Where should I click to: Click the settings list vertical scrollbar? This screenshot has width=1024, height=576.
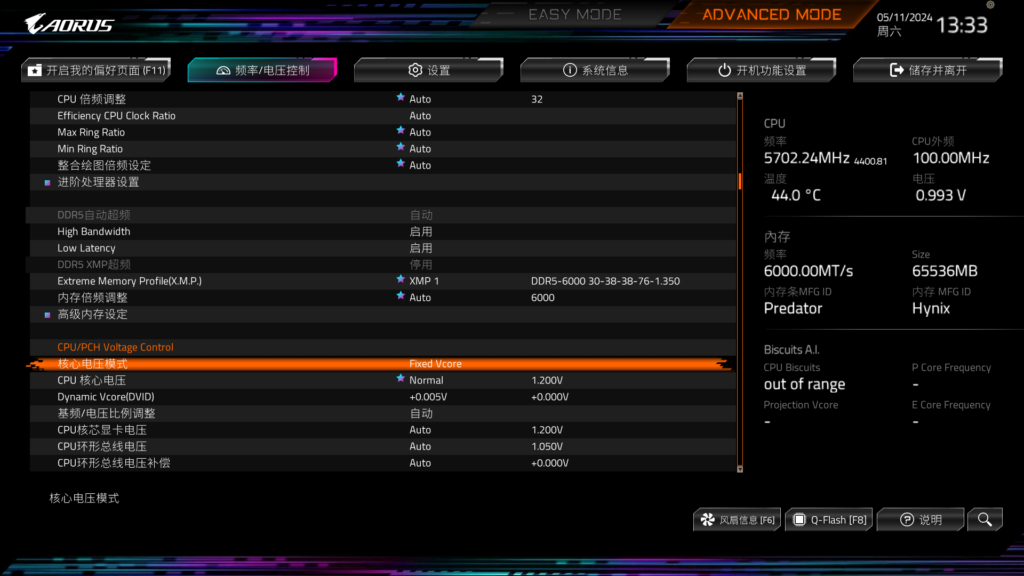(x=740, y=280)
